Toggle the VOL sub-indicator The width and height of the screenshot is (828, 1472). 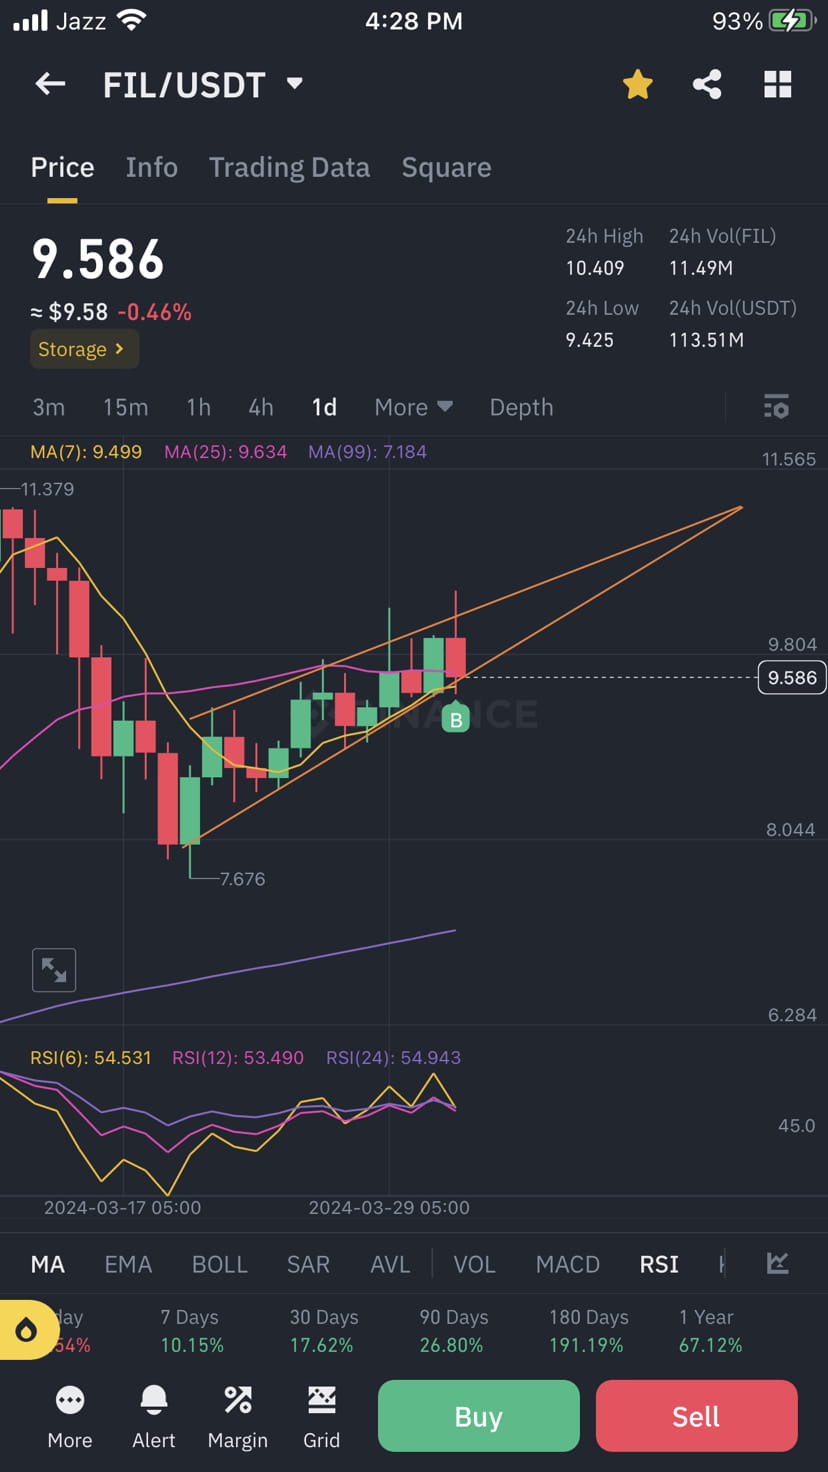tap(474, 1264)
